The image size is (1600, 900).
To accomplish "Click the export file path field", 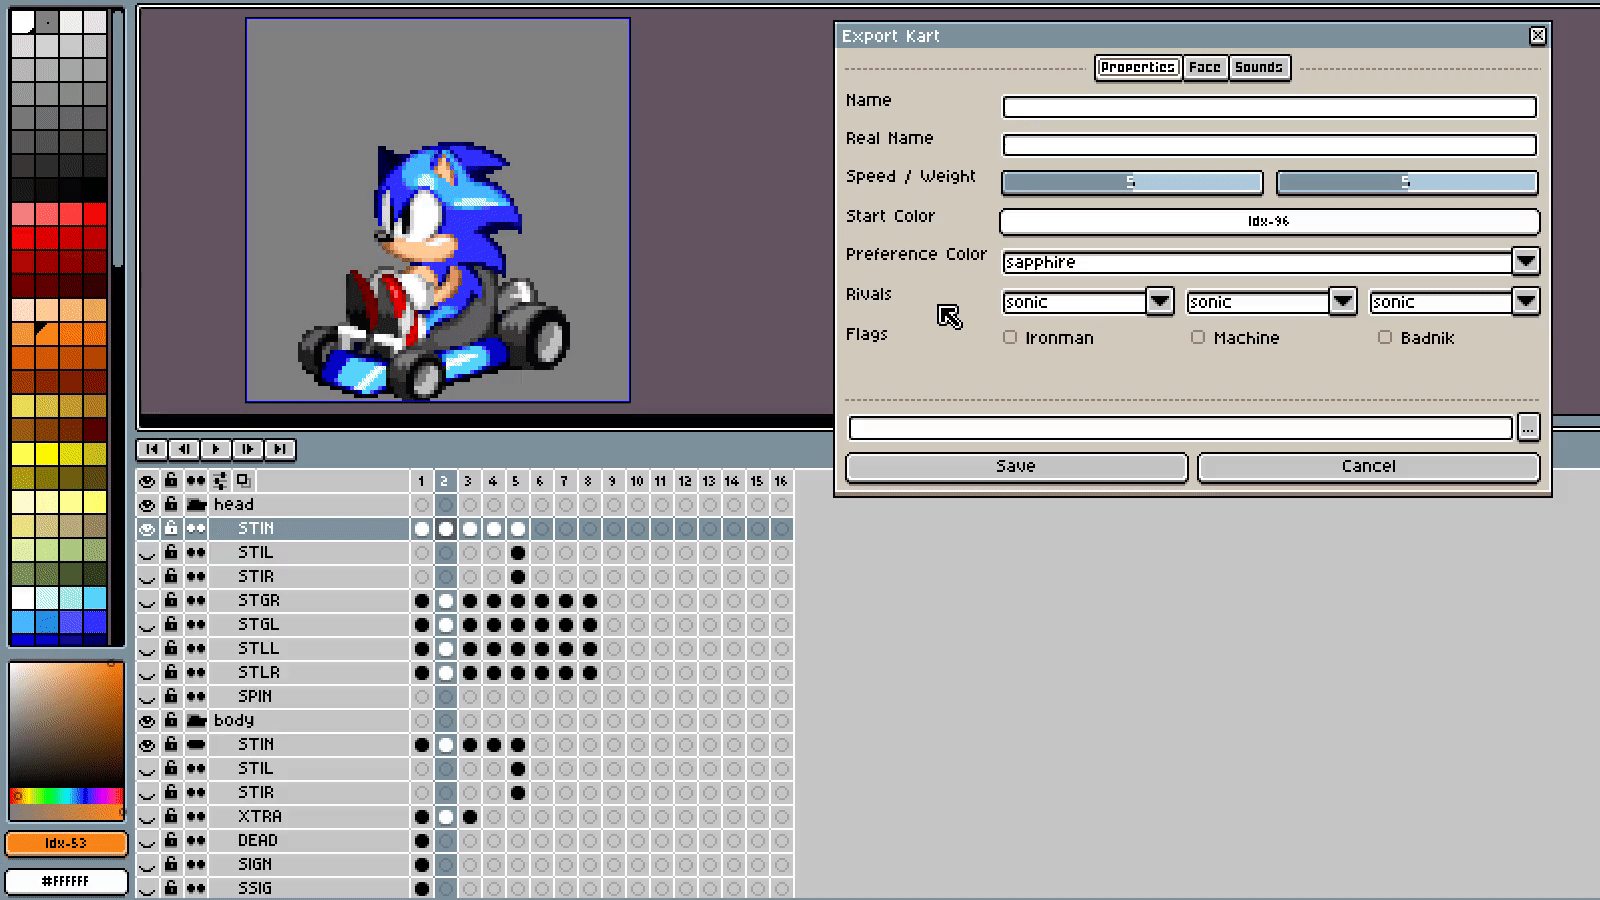I will pyautogui.click(x=1180, y=428).
